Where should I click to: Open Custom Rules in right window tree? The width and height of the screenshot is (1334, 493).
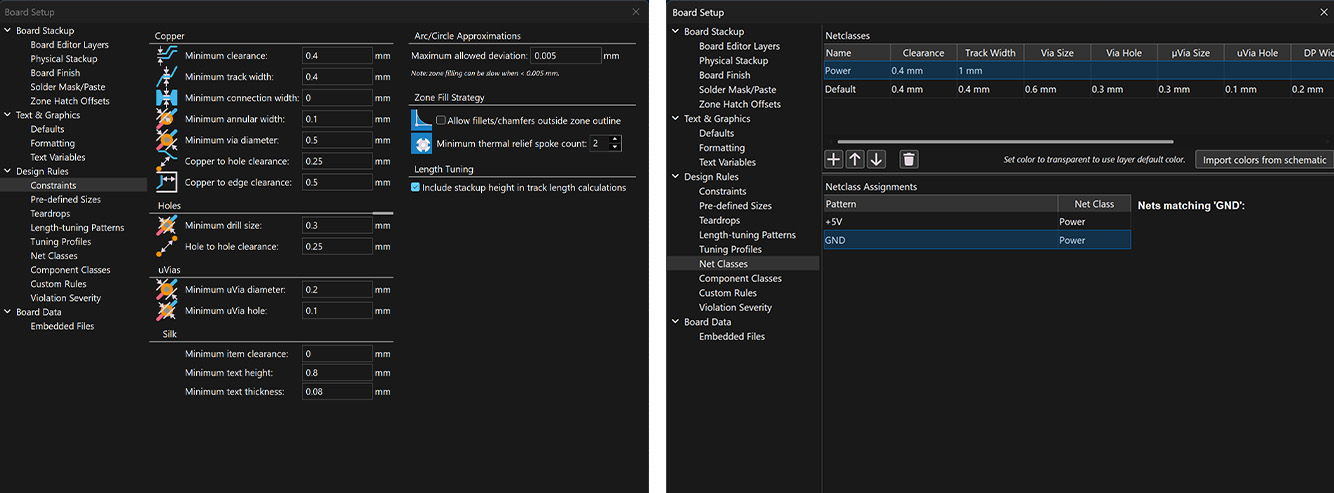728,293
